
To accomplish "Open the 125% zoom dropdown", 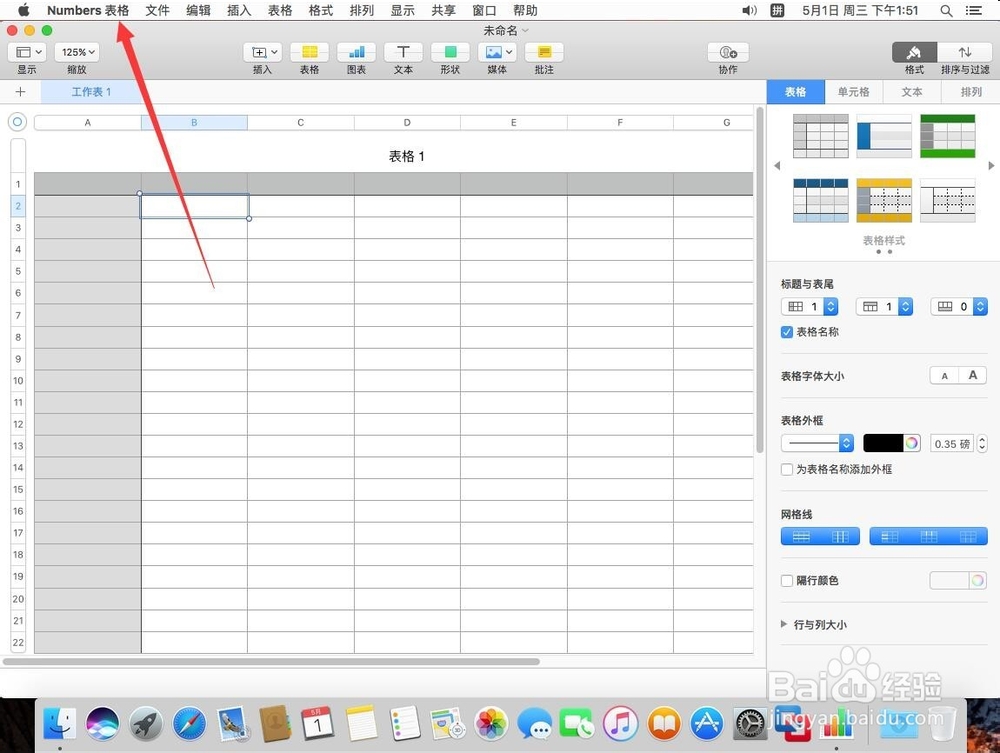I will point(77,51).
